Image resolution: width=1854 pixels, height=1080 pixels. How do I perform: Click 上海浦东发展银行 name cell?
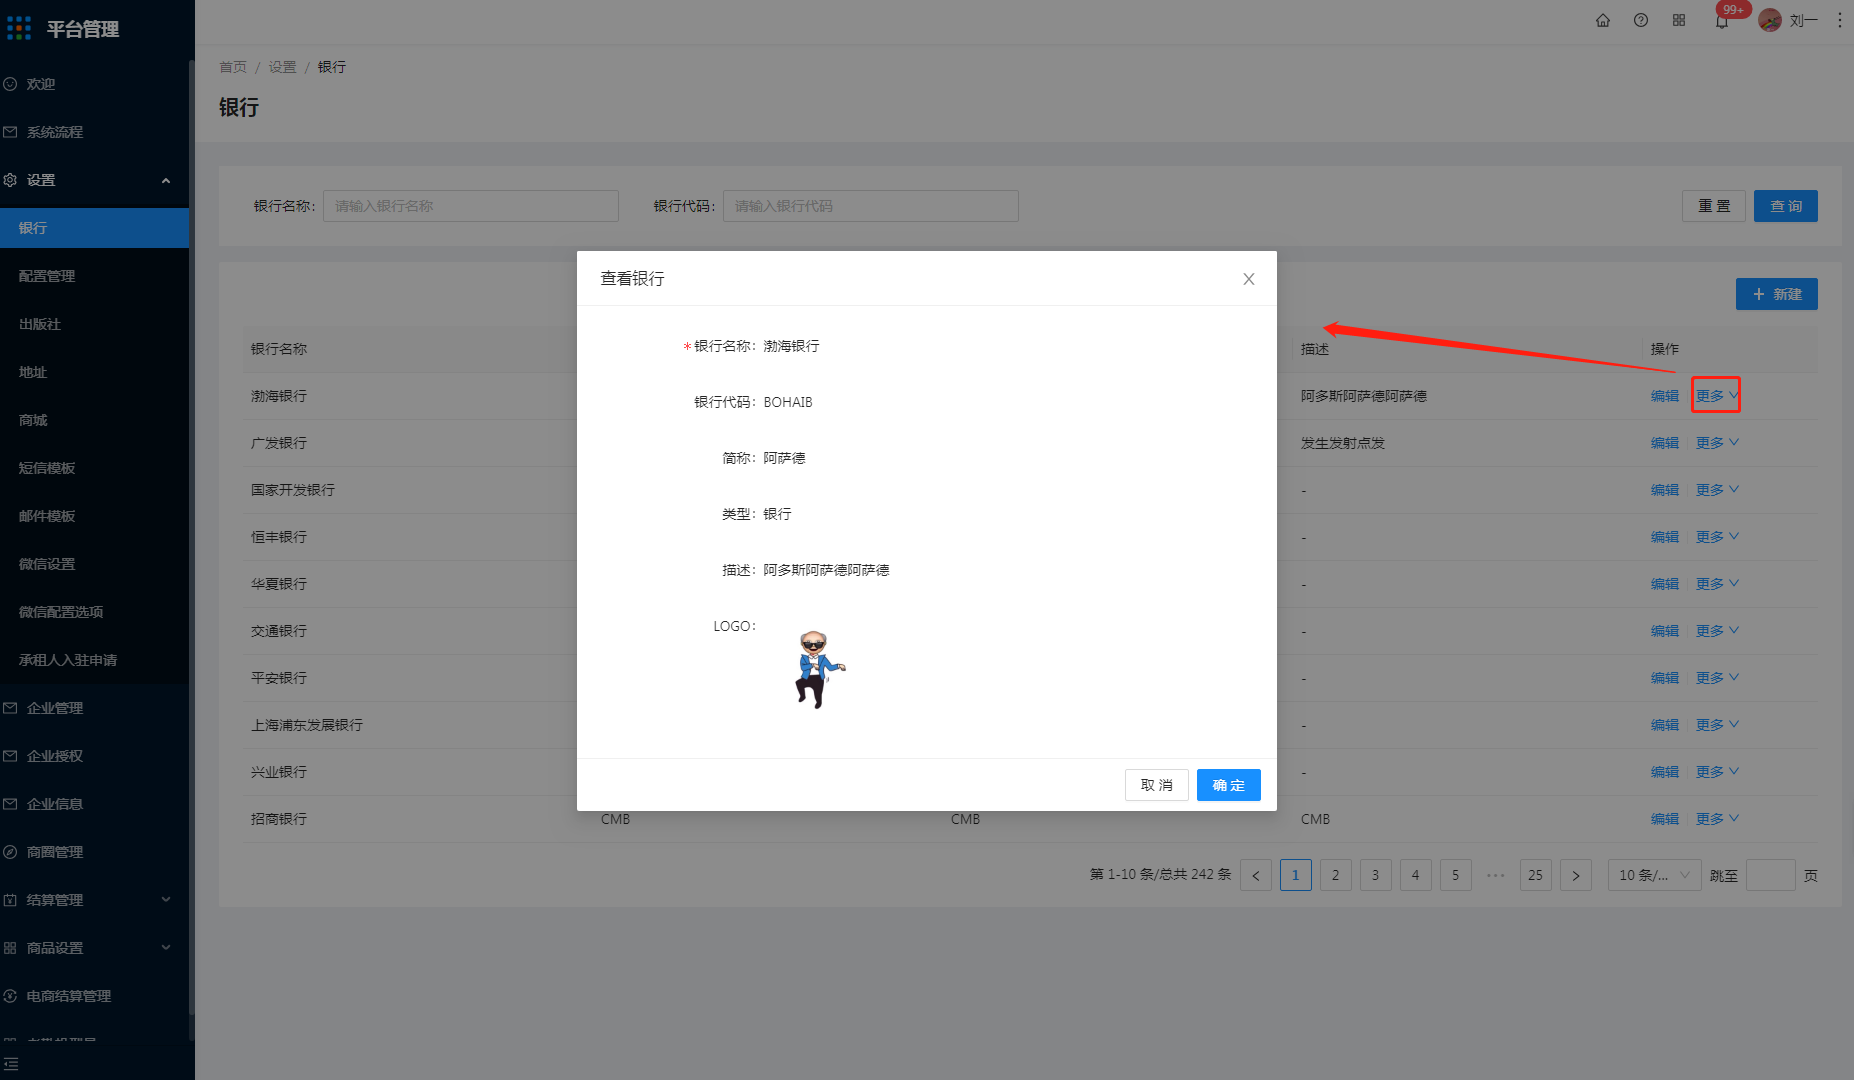click(307, 725)
